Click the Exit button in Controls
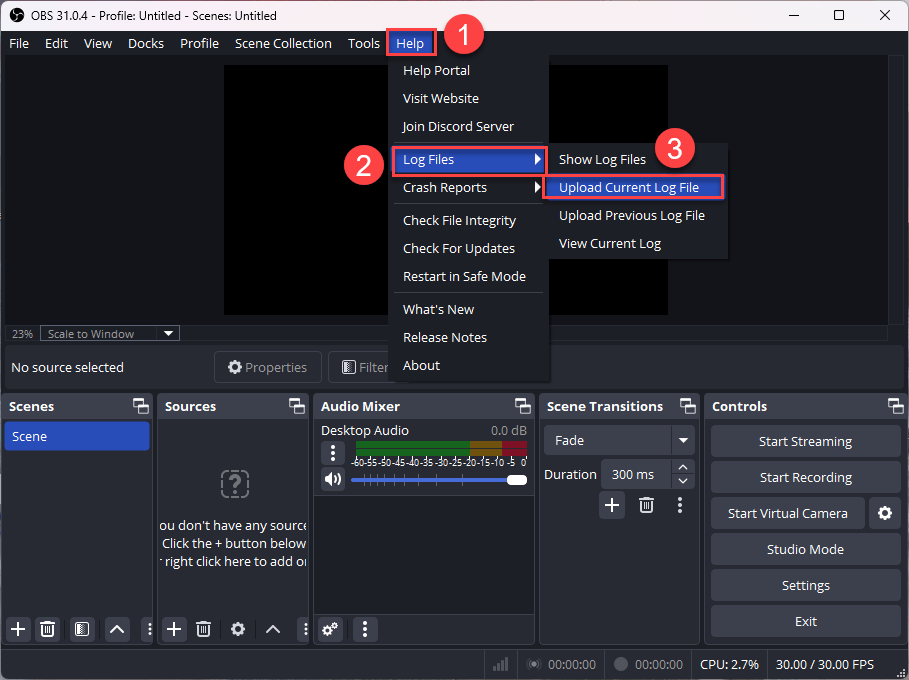Viewport: 909px width, 680px height. click(x=805, y=621)
